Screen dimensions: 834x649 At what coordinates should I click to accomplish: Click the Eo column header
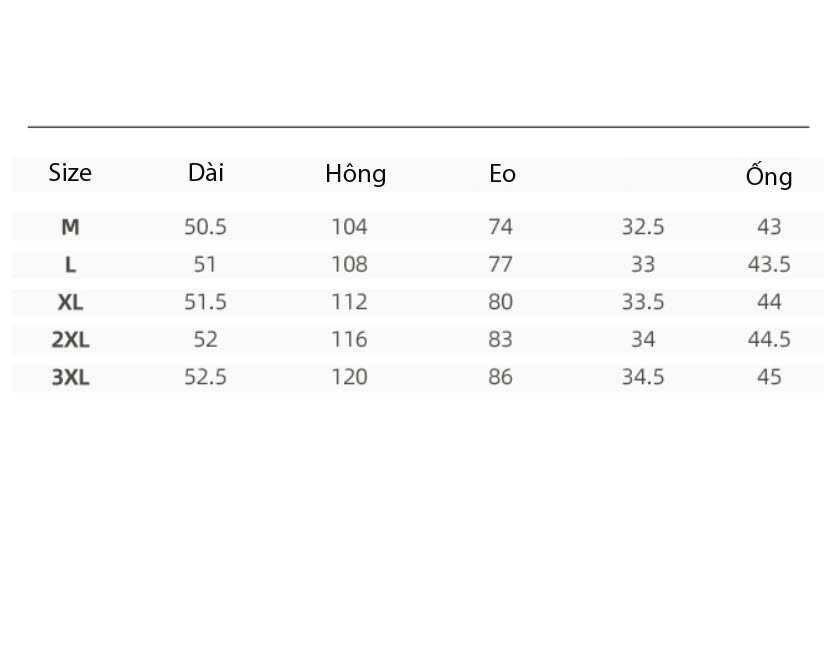[502, 174]
